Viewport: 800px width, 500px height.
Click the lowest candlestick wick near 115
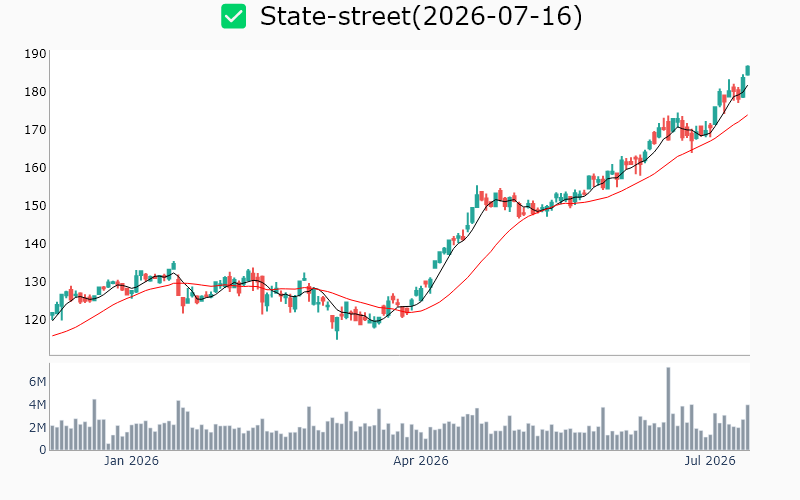point(337,329)
